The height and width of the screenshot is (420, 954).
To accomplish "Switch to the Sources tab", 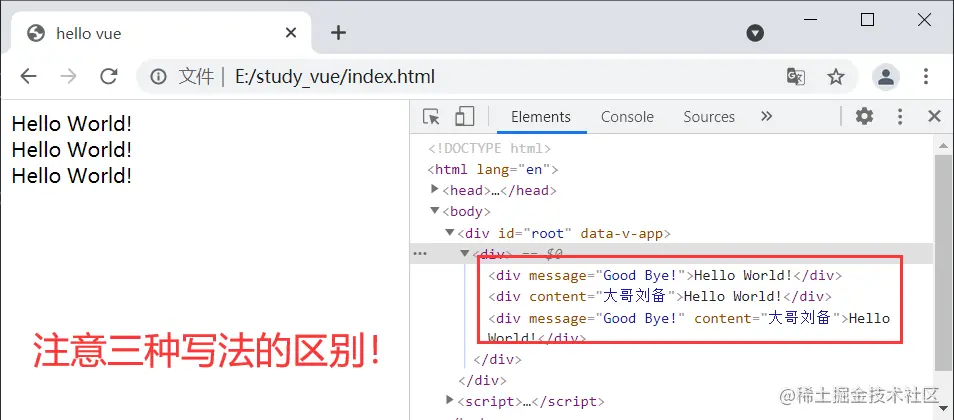I will tap(709, 117).
